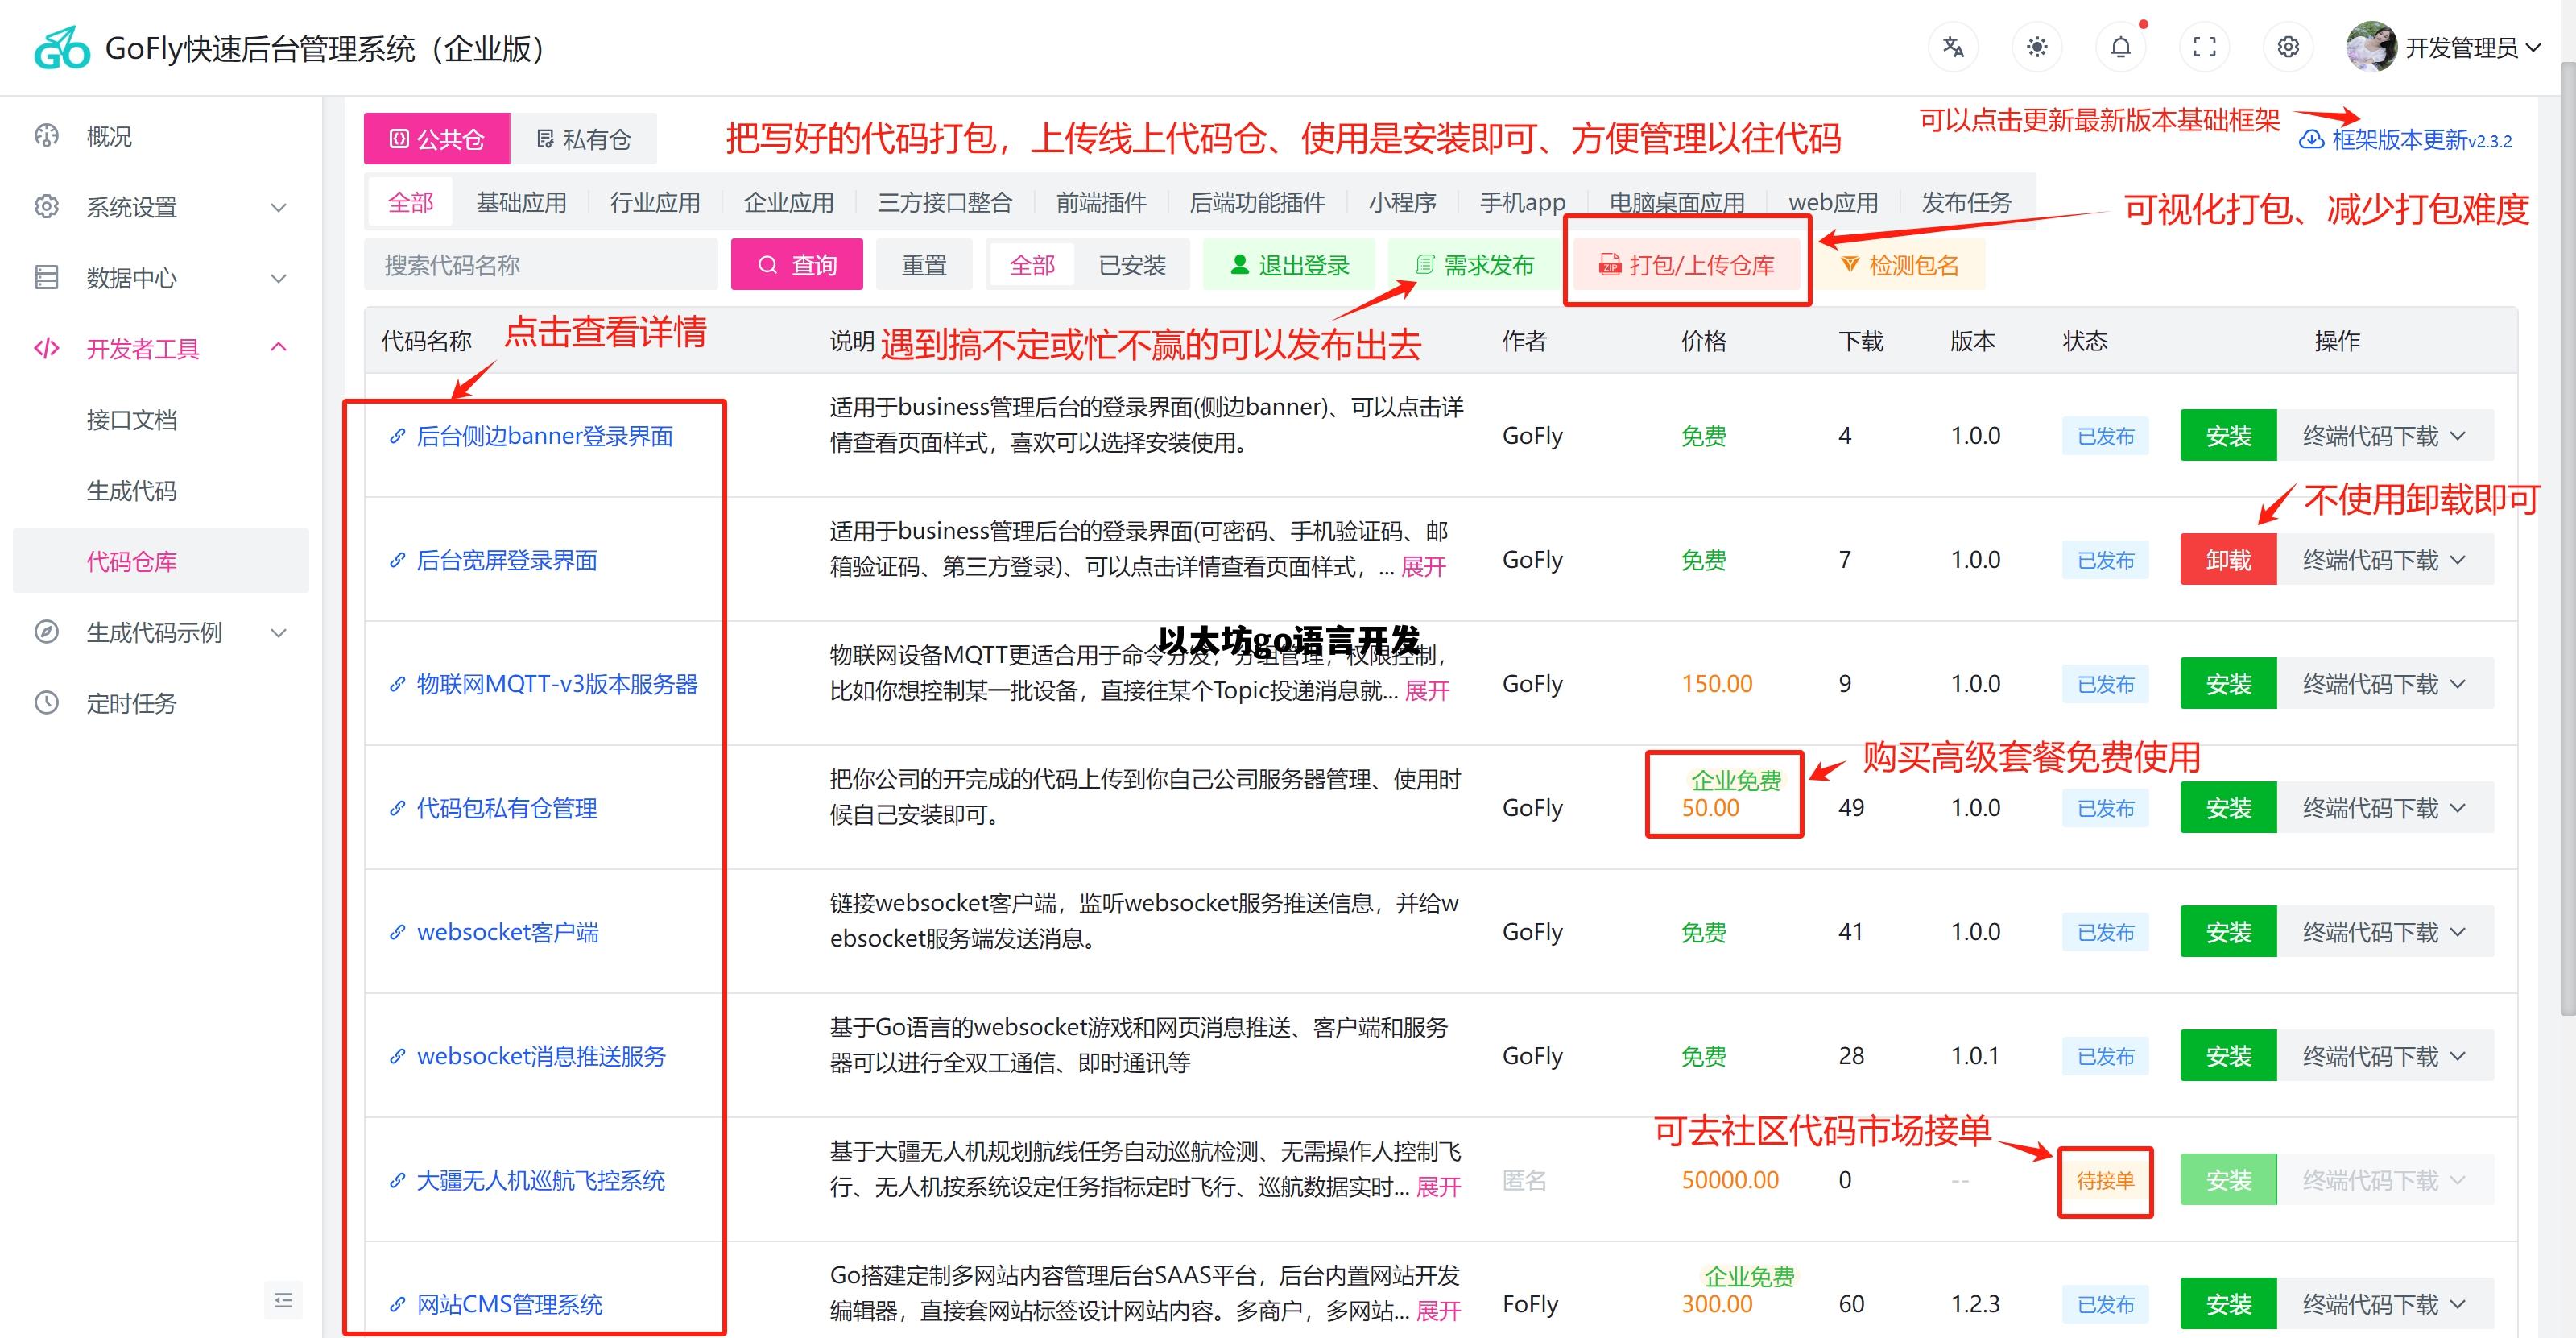This screenshot has width=2576, height=1338.
Task: Click link icon beside 大疆无人机巡航飞控系统
Action: 397,1180
